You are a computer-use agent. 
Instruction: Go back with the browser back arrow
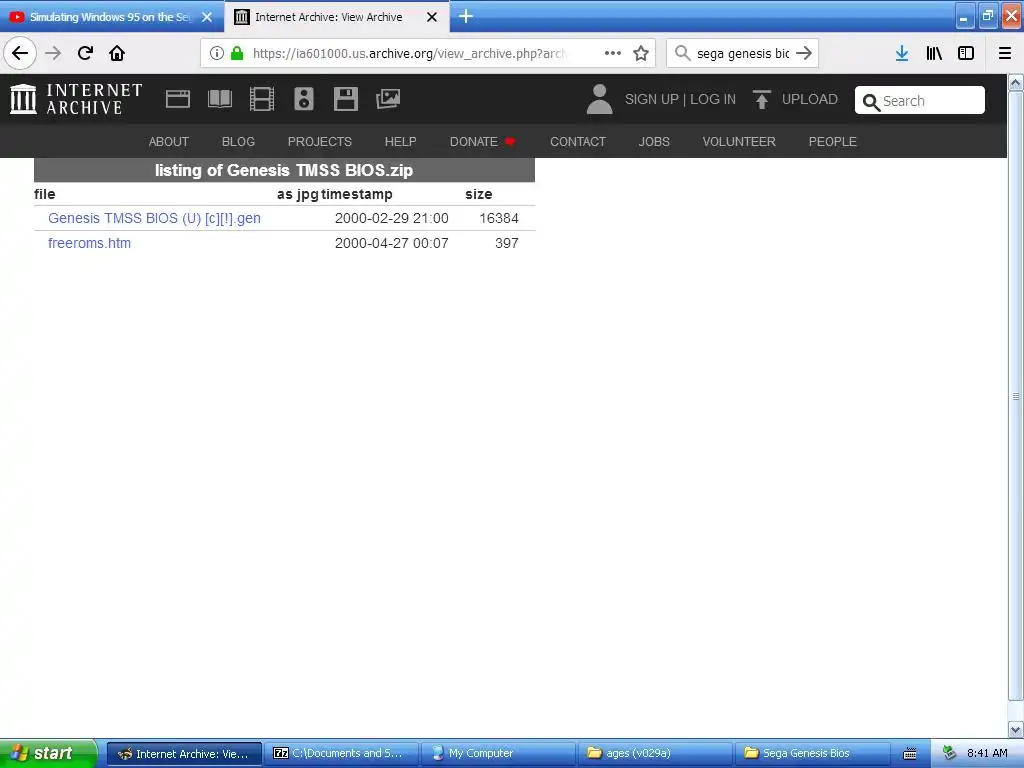(x=20, y=53)
